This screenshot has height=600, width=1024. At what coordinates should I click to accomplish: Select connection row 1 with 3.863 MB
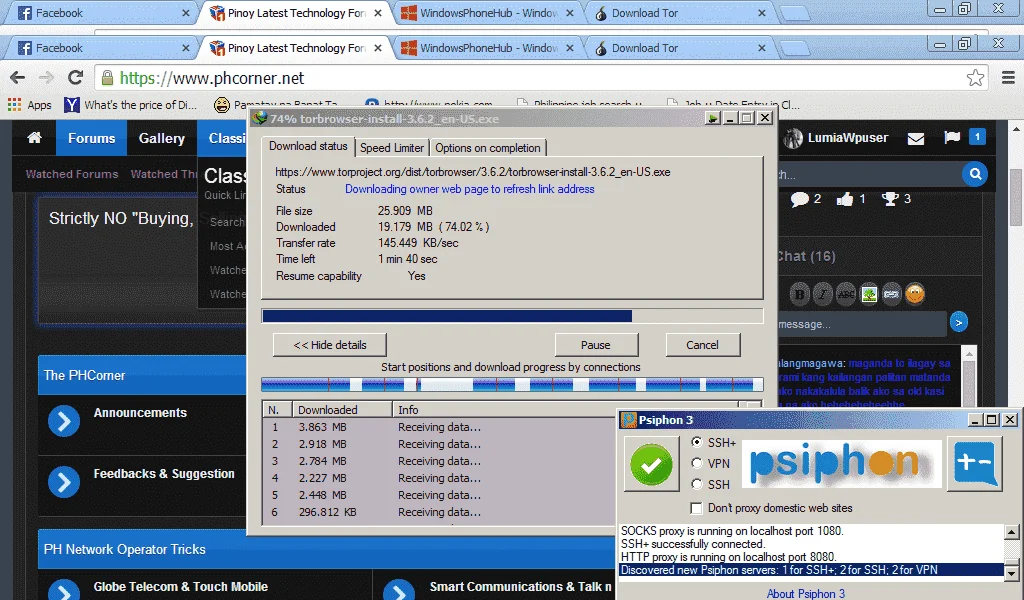click(439, 427)
